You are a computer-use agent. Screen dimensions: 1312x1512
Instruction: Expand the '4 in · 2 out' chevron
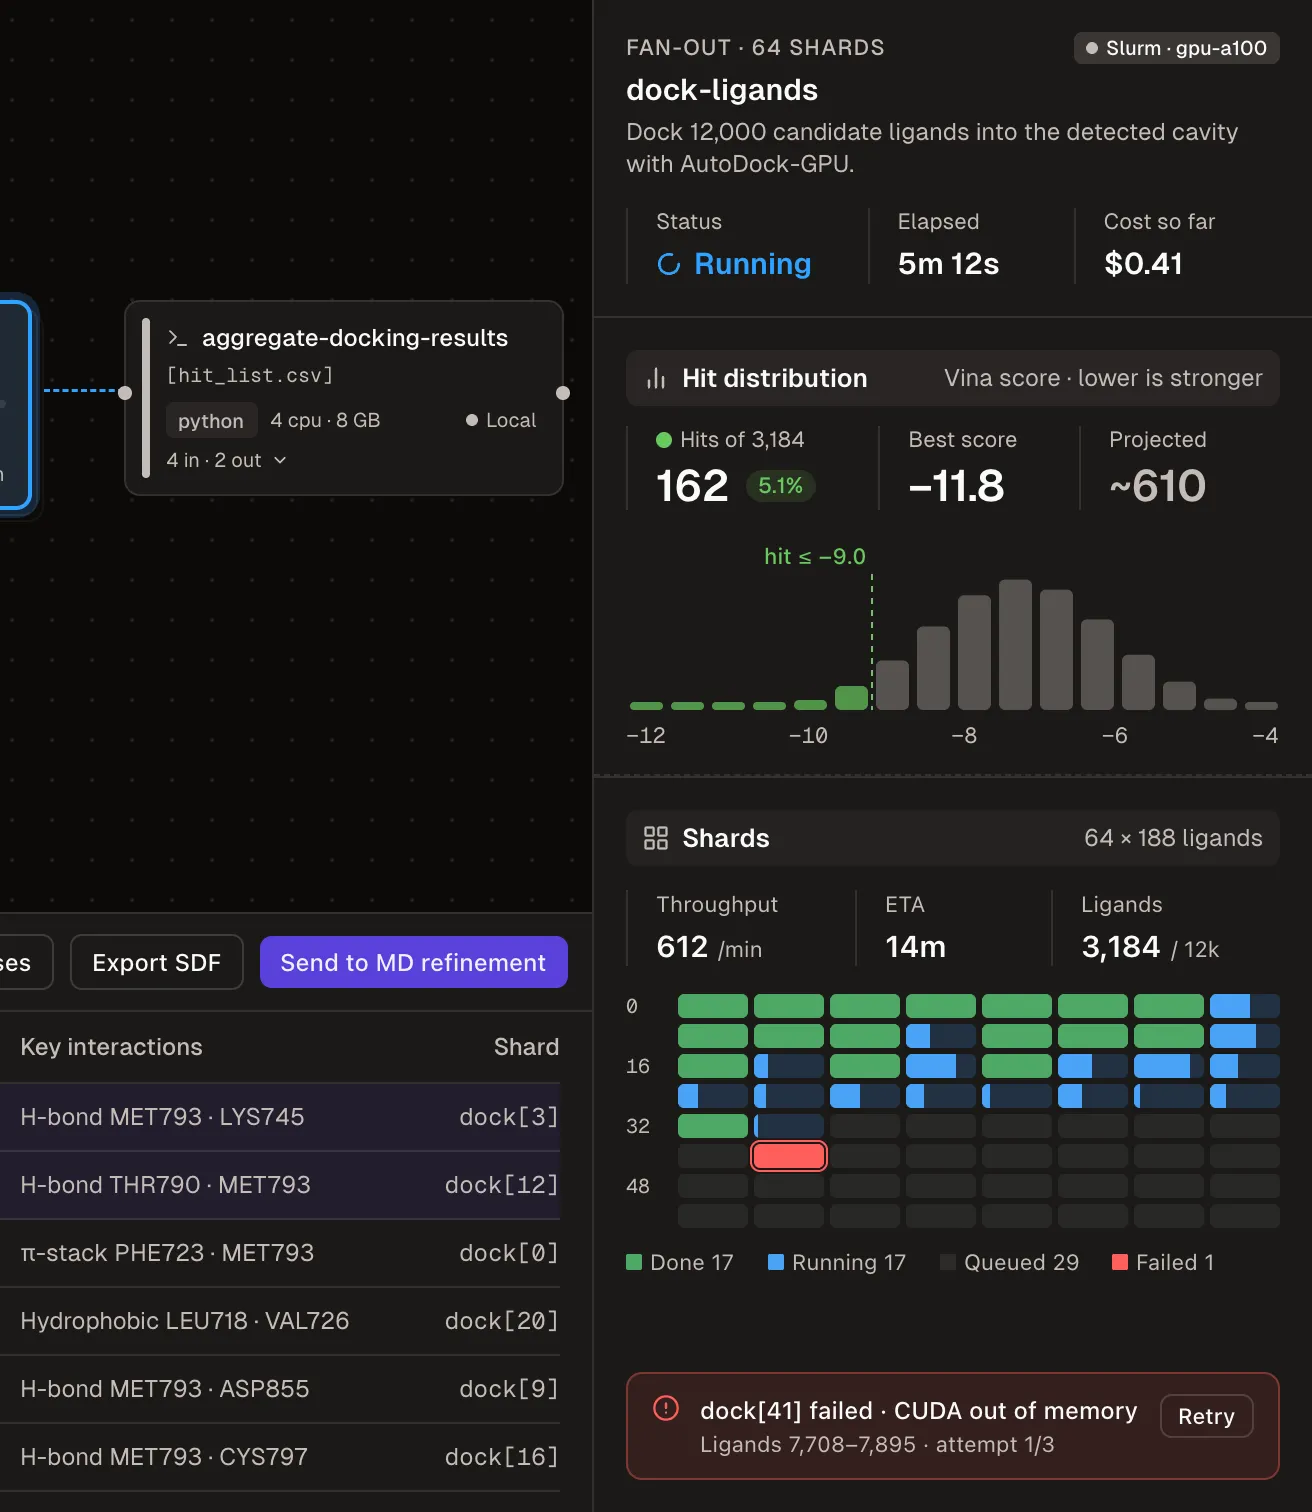(x=280, y=460)
